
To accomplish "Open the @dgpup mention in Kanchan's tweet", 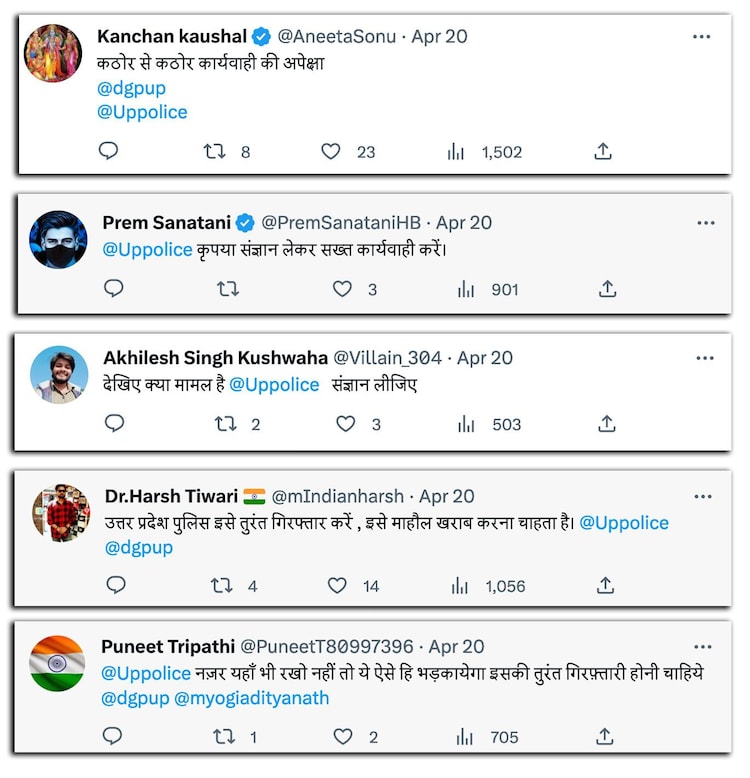I will [131, 89].
